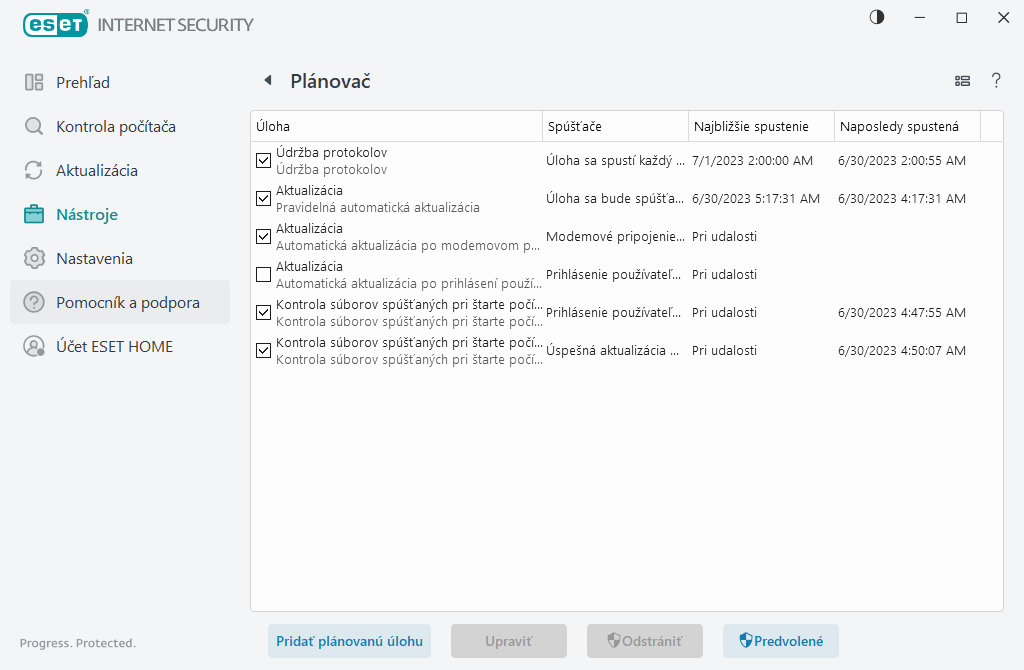
Task: Click the Aktualizácia refresh arrows icon
Action: pos(34,170)
